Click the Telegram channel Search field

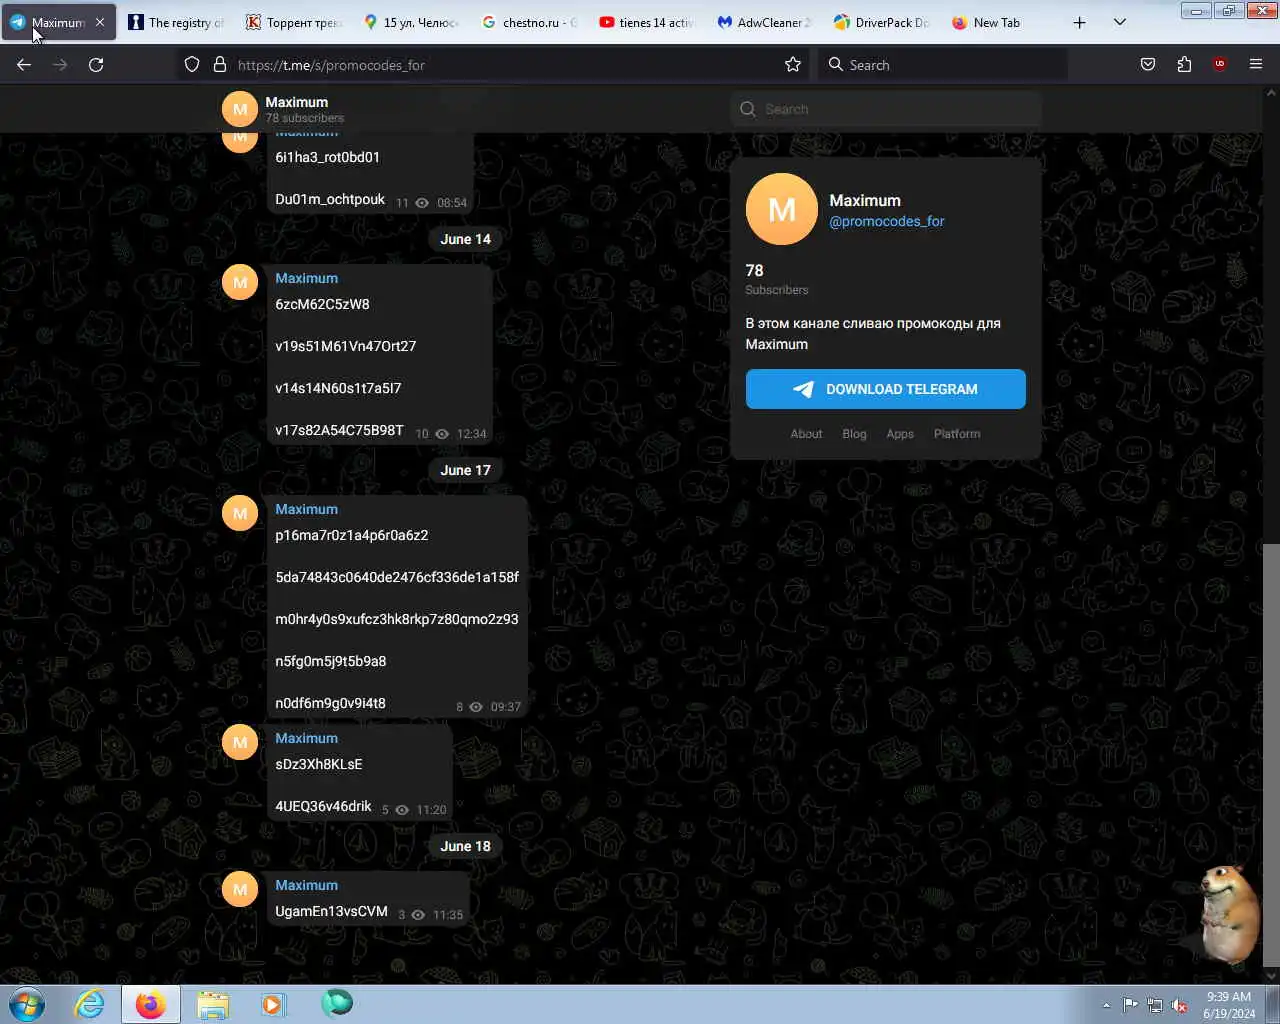click(x=886, y=109)
